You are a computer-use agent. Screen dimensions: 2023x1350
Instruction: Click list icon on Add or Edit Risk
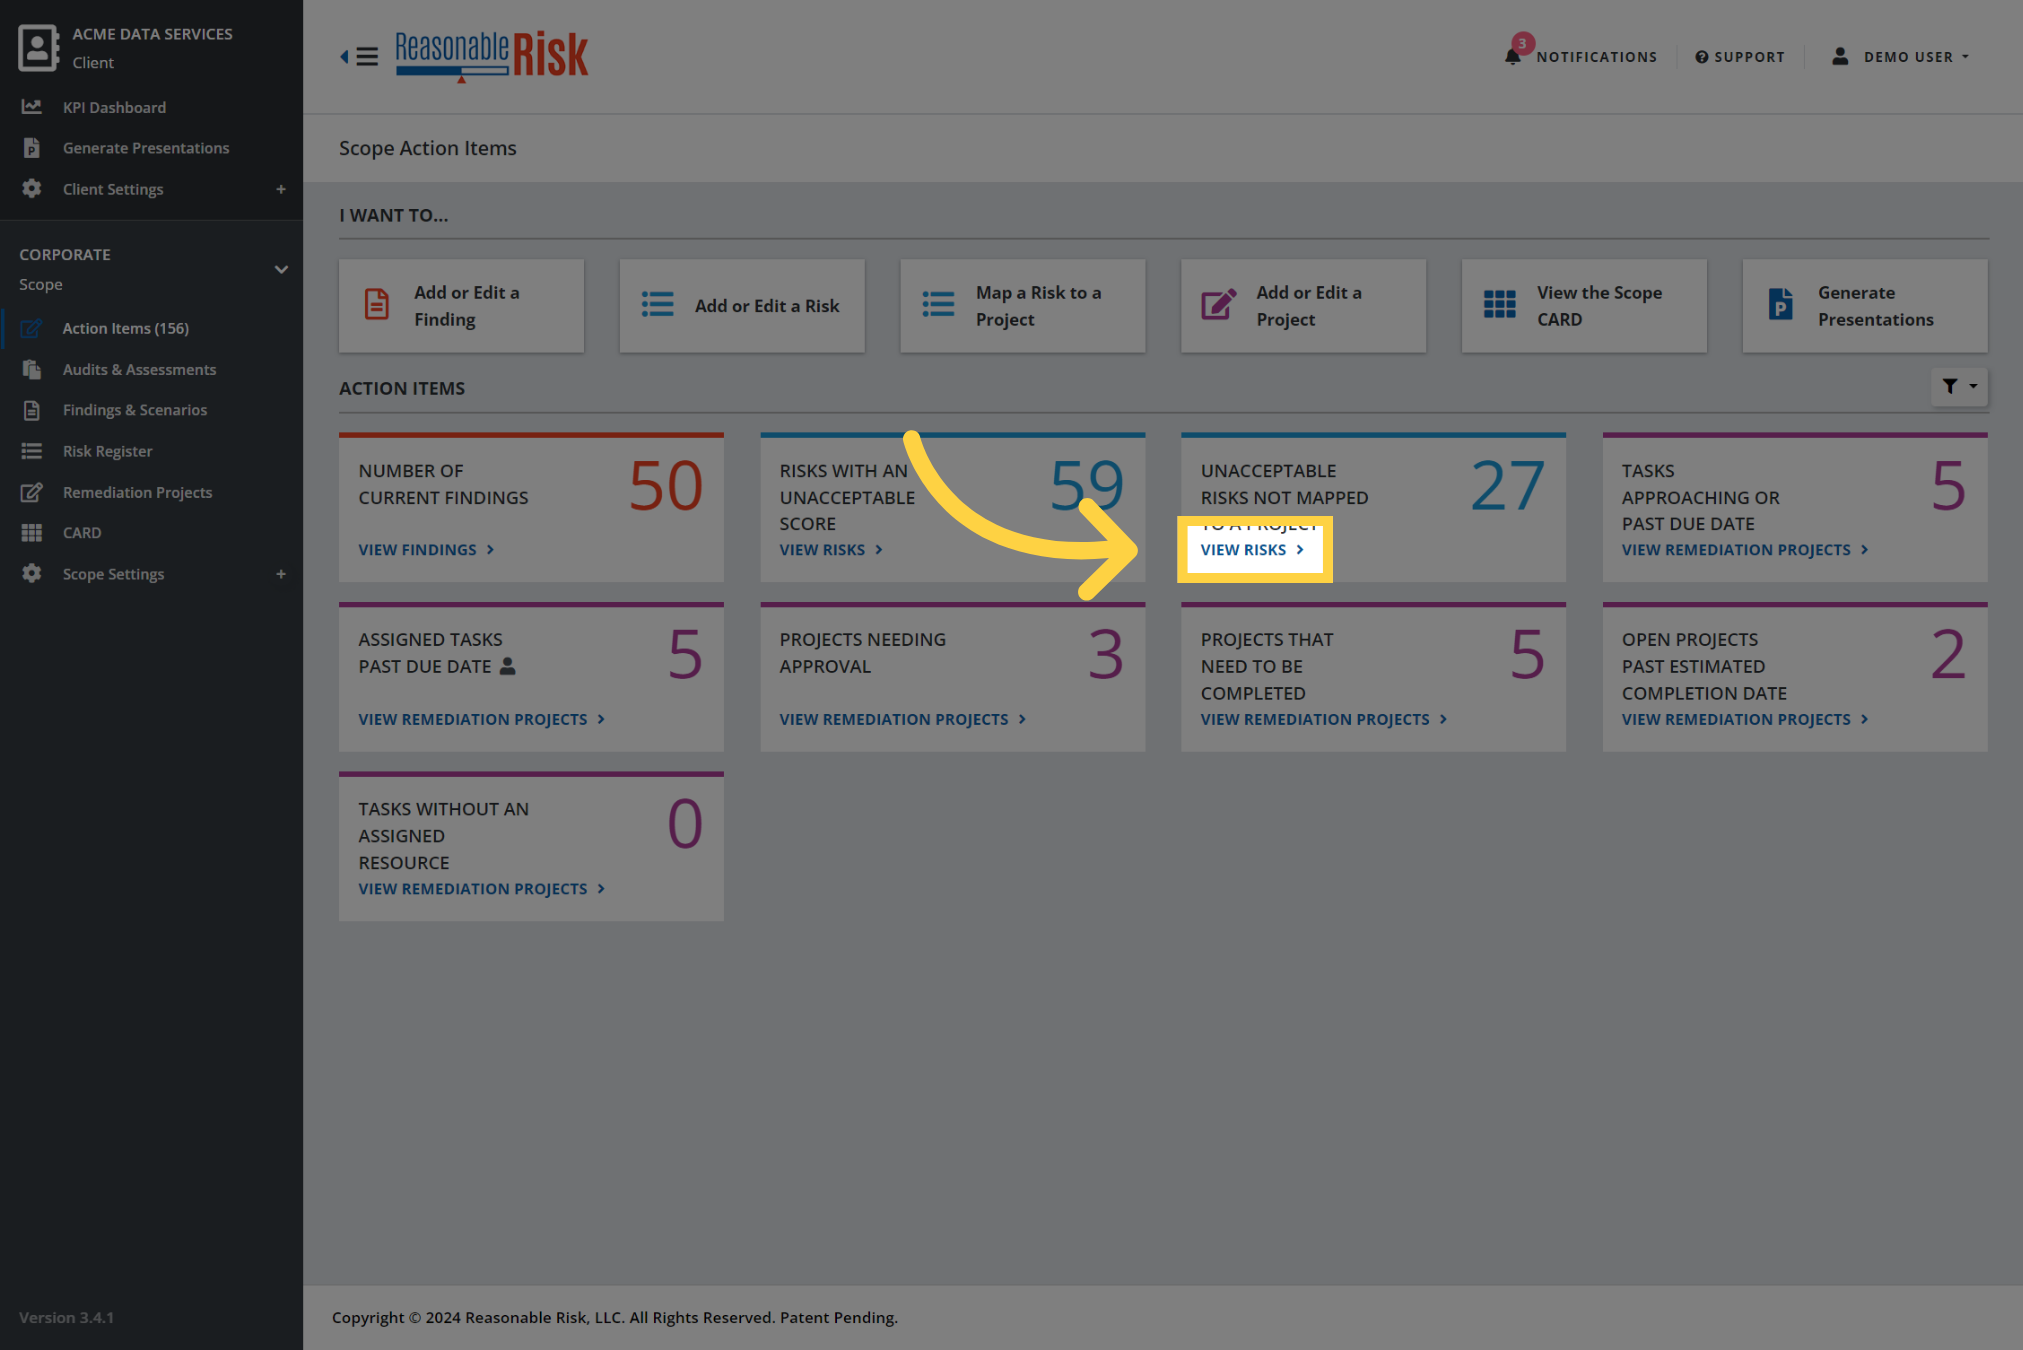click(657, 304)
